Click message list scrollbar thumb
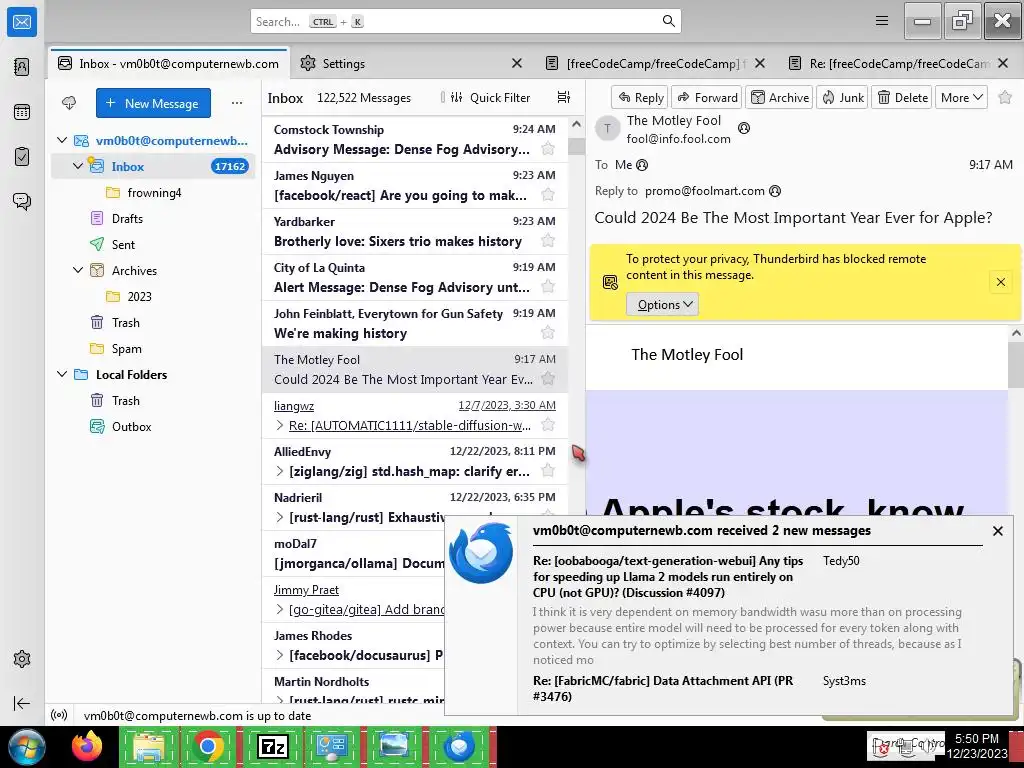Viewport: 1024px width, 768px height. (x=576, y=146)
